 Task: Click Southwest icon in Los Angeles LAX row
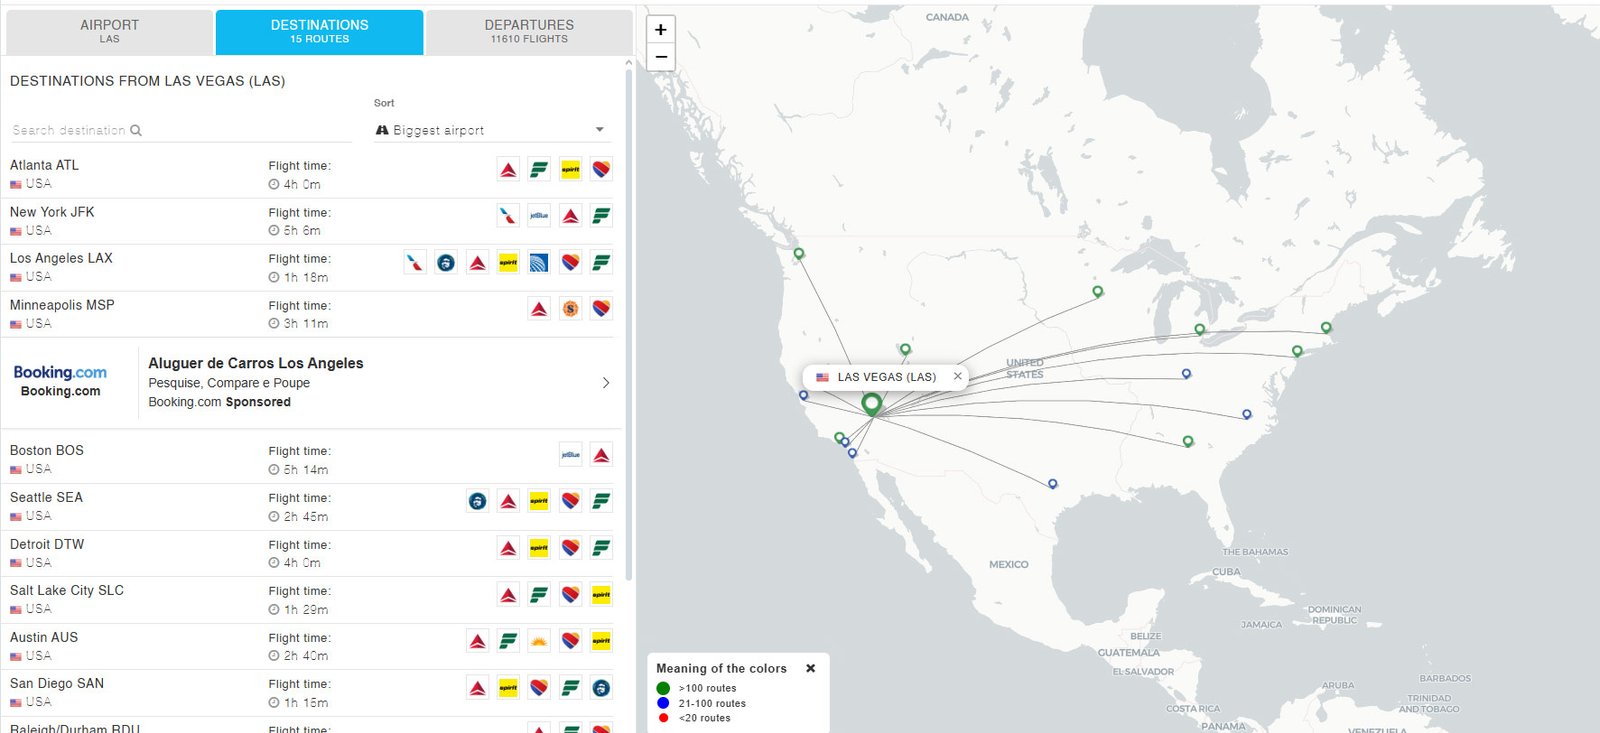click(570, 262)
